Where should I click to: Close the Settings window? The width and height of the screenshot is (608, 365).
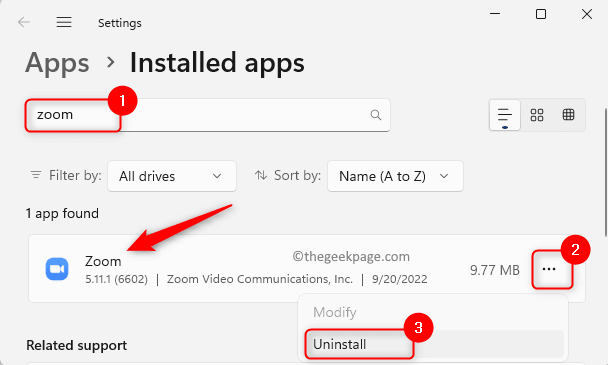[x=587, y=14]
